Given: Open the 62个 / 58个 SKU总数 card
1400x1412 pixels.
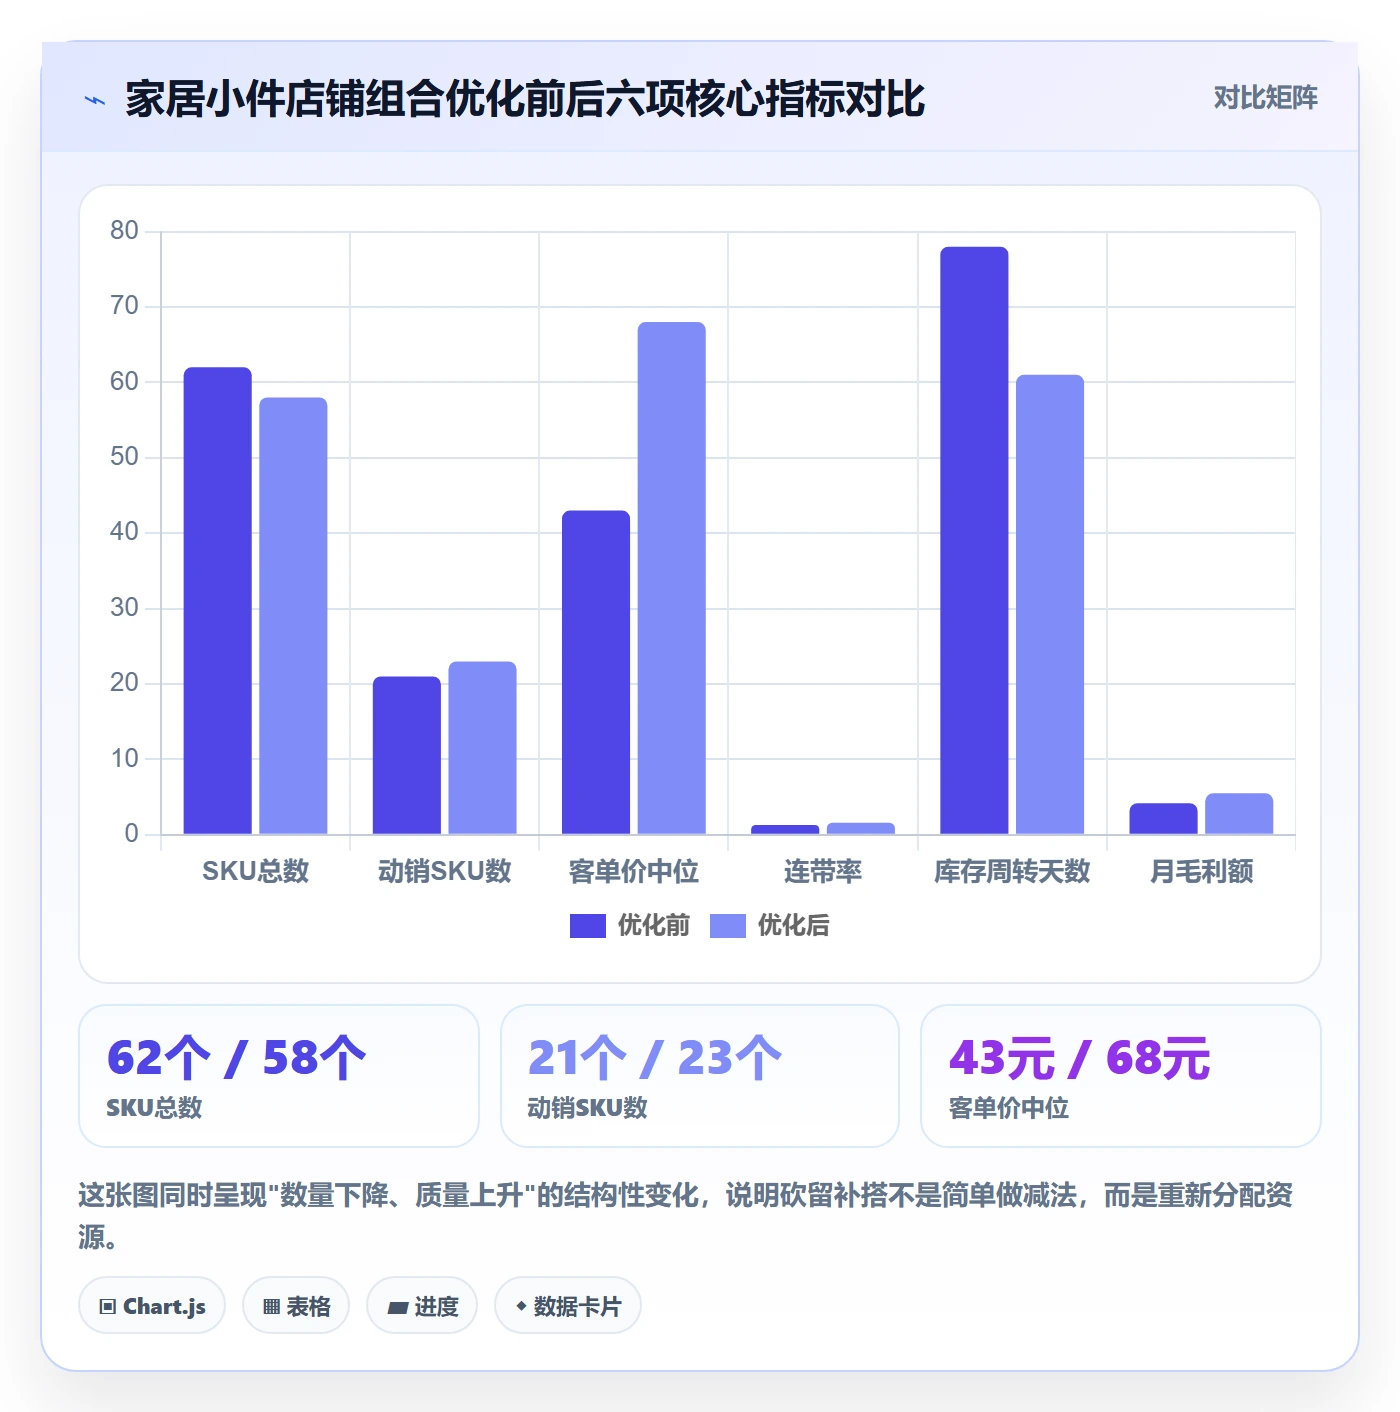Looking at the screenshot, I should click(279, 1076).
